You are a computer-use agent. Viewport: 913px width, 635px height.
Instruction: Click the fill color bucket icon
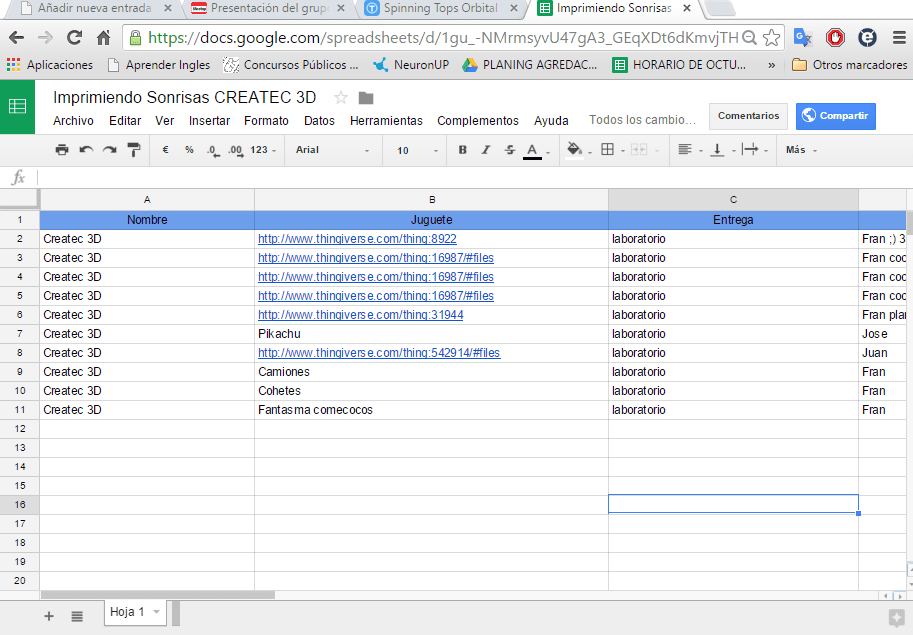coord(576,149)
